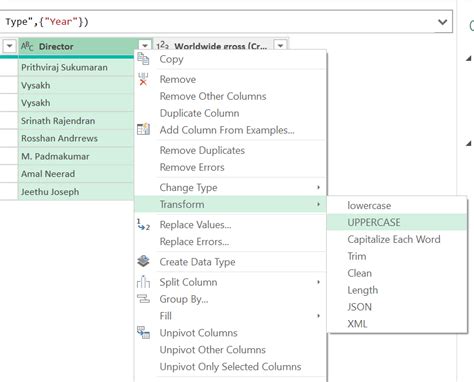Click the Unpivot Columns icon
The image size is (474, 382).
click(x=143, y=332)
